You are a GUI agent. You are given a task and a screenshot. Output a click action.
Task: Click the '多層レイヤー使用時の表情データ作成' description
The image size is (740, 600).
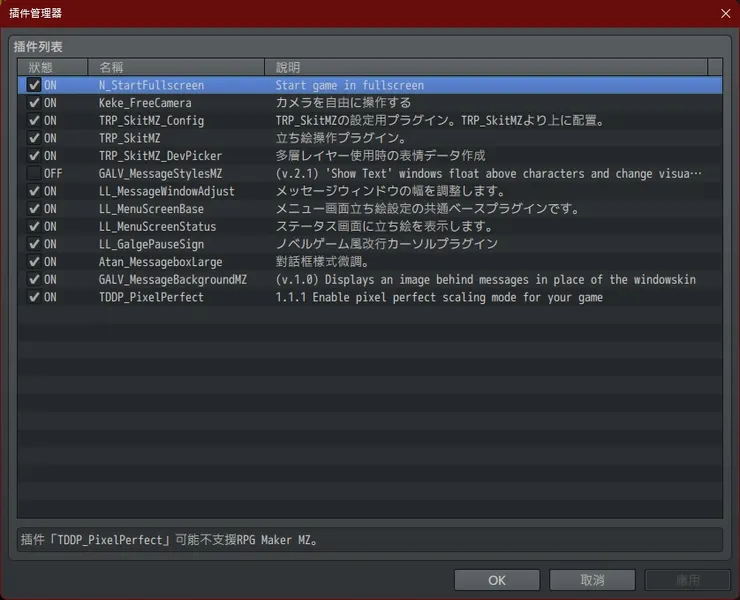[x=380, y=156]
